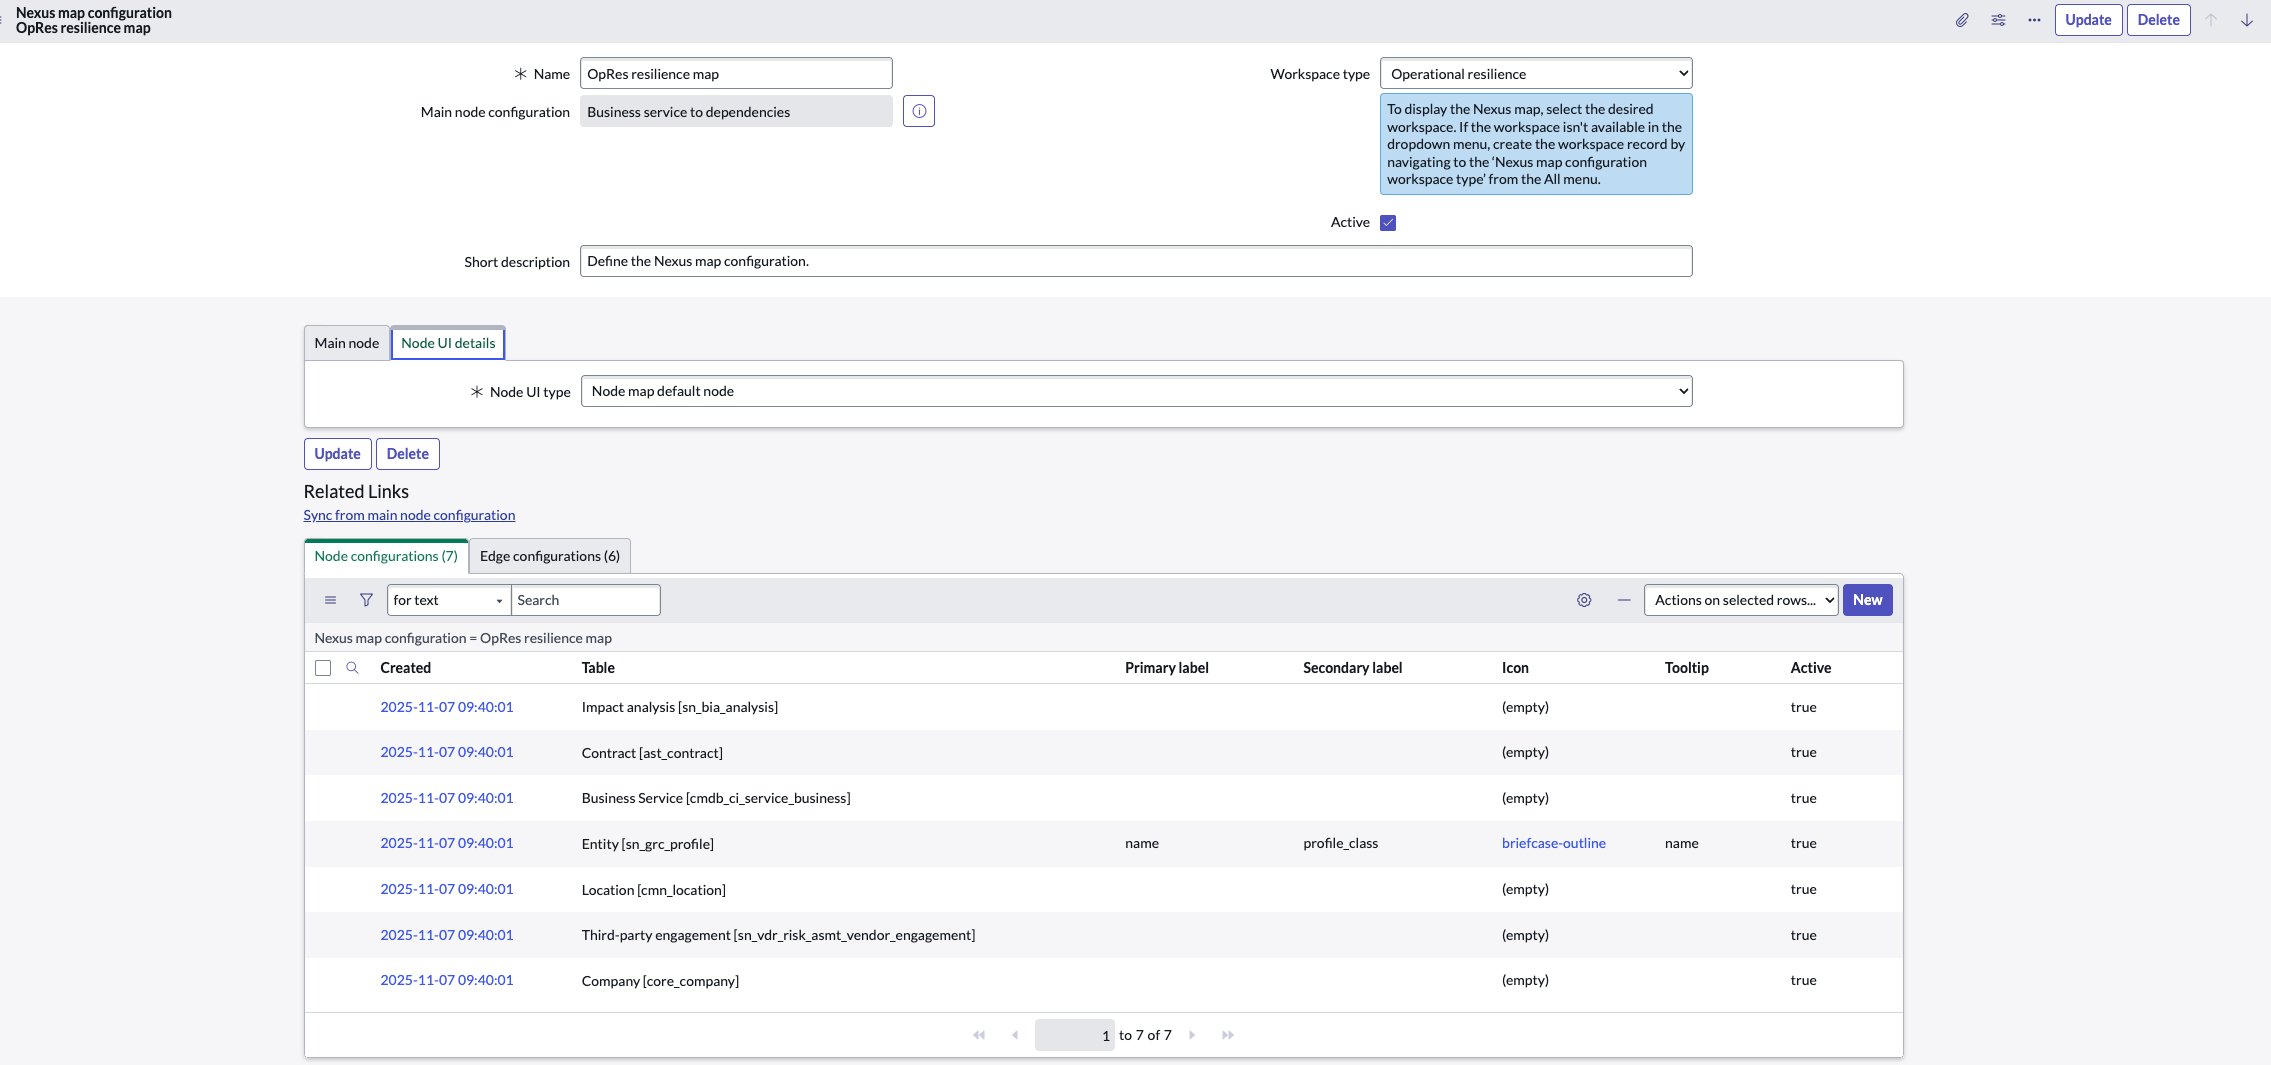This screenshot has width=2271, height=1065.
Task: Open the personalize form settings icon
Action: click(1998, 20)
